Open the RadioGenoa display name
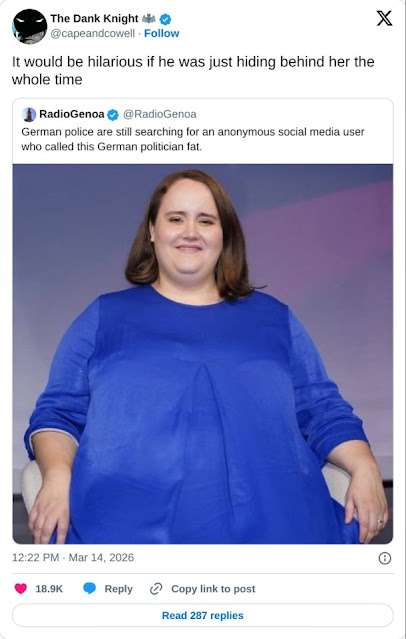Image resolution: width=406 pixels, height=639 pixels. pyautogui.click(x=72, y=115)
